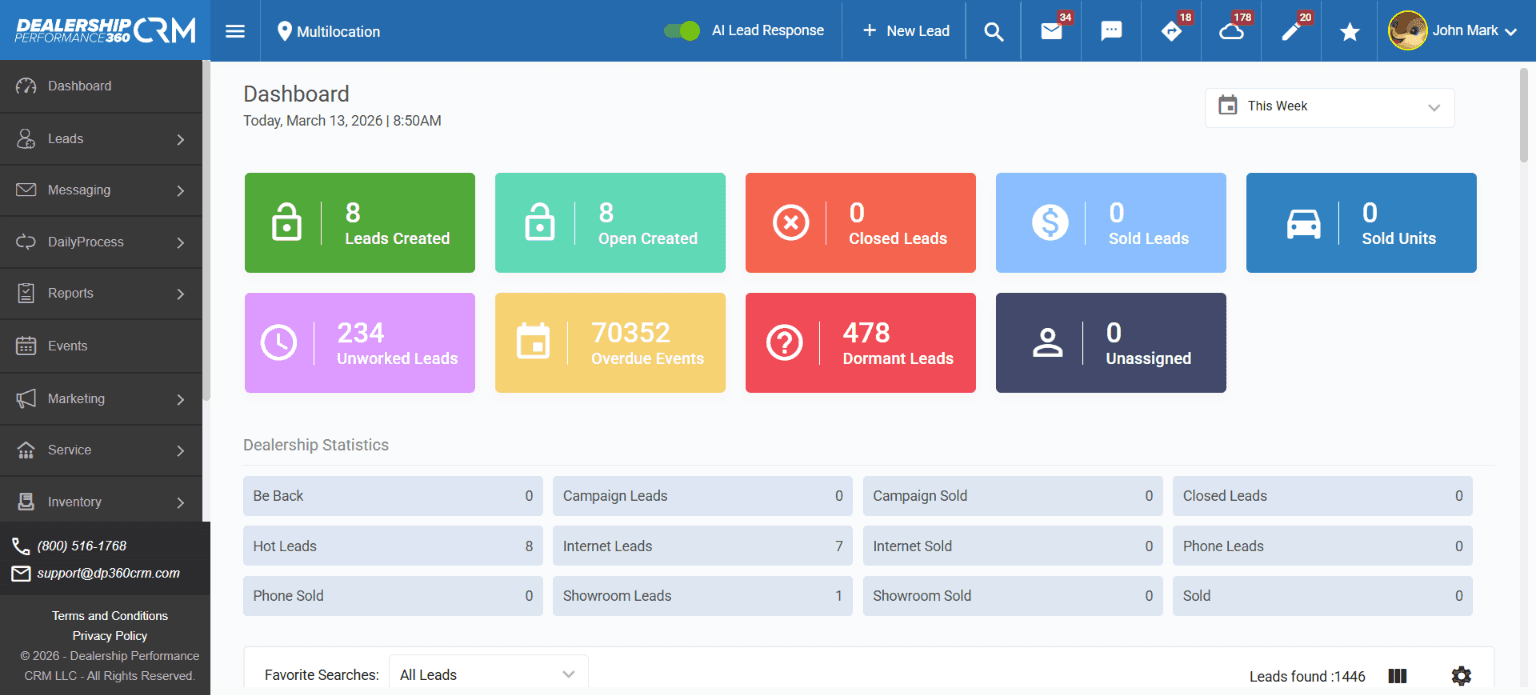Toggle the AI Lead Response switch

click(x=682, y=31)
